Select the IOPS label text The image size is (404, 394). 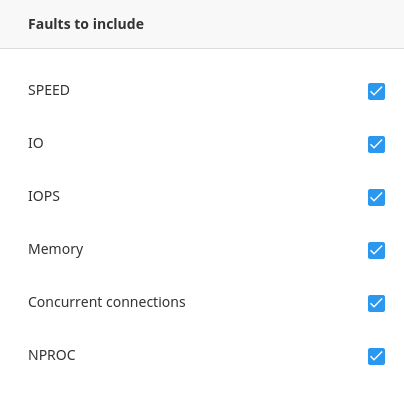click(x=44, y=196)
